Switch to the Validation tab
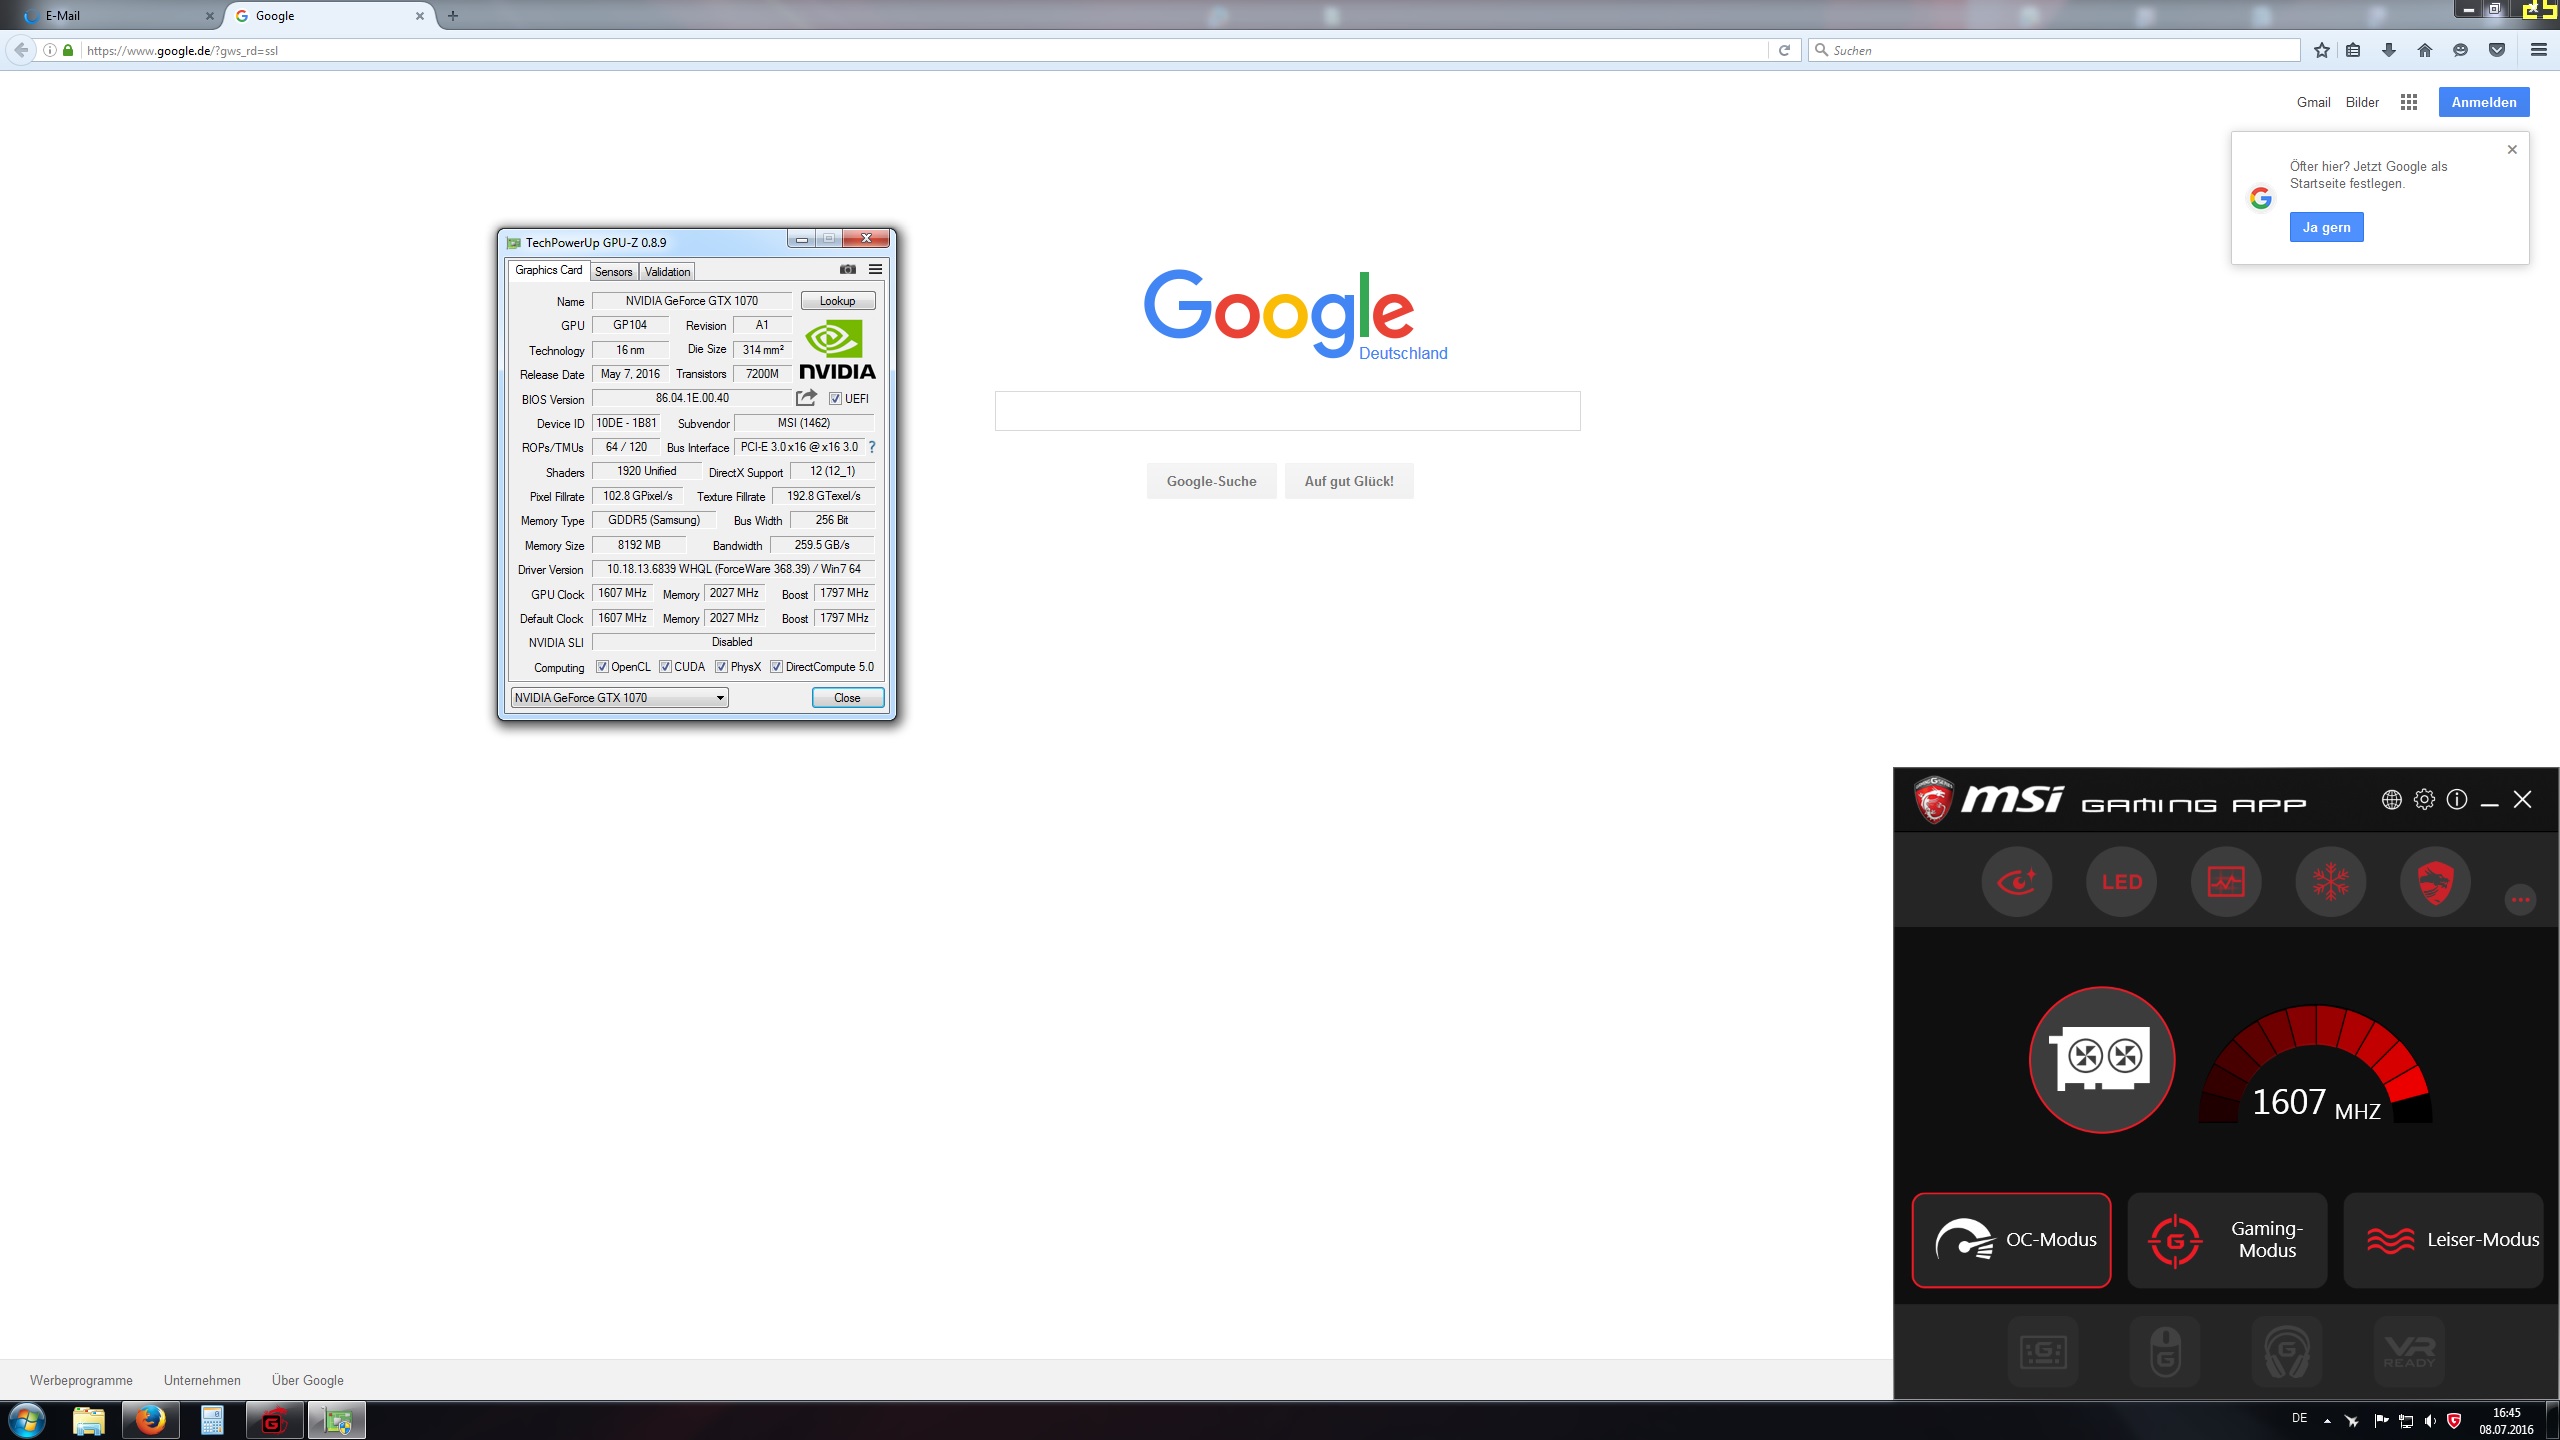This screenshot has width=2560, height=1440. pos(667,272)
